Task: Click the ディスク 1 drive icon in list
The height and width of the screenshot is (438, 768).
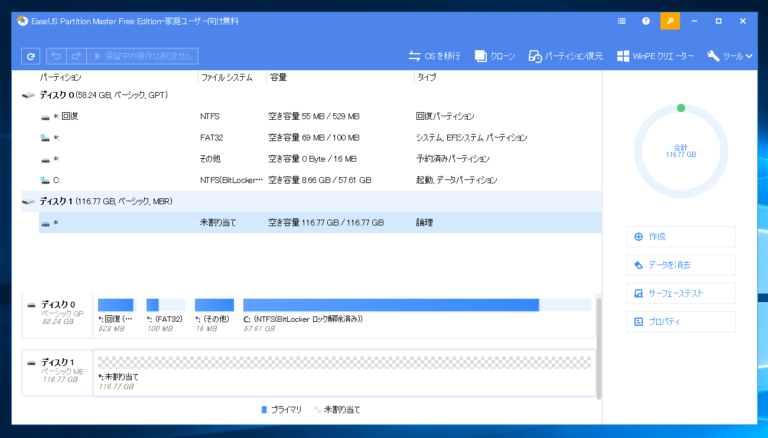Action: click(28, 201)
